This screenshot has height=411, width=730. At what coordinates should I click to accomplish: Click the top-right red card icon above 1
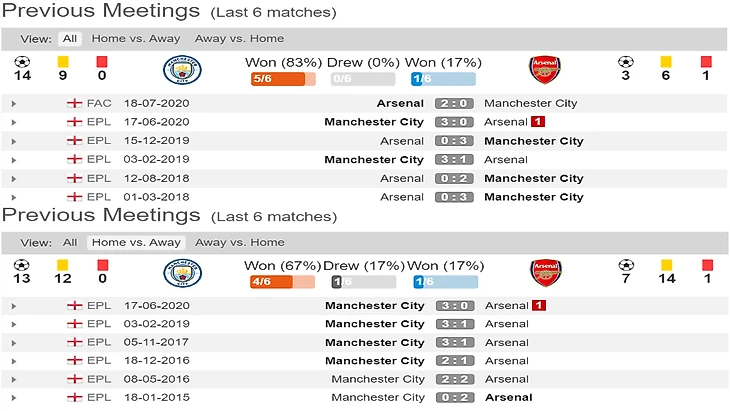tap(706, 62)
